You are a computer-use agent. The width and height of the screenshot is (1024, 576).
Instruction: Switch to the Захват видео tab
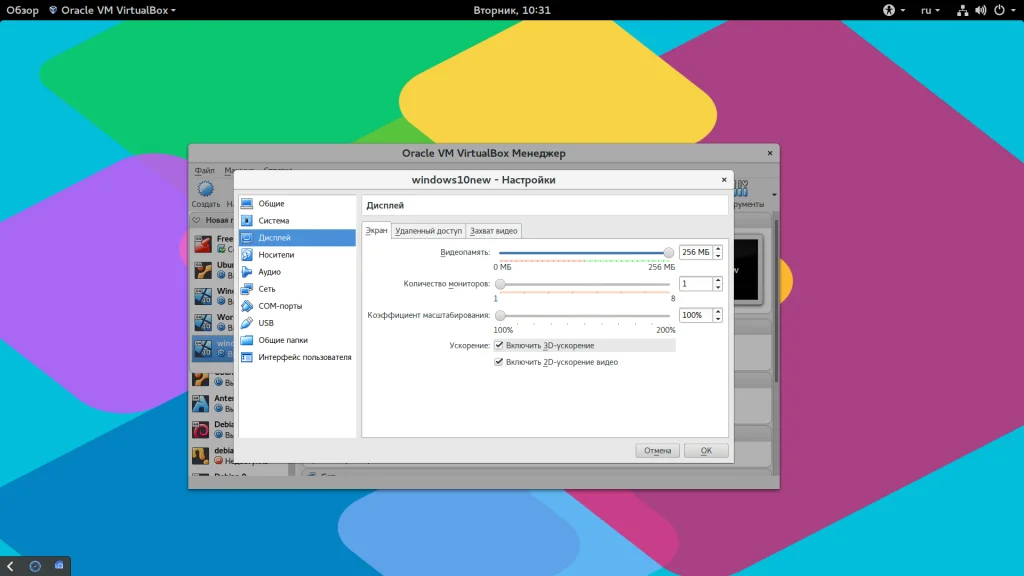click(x=493, y=231)
